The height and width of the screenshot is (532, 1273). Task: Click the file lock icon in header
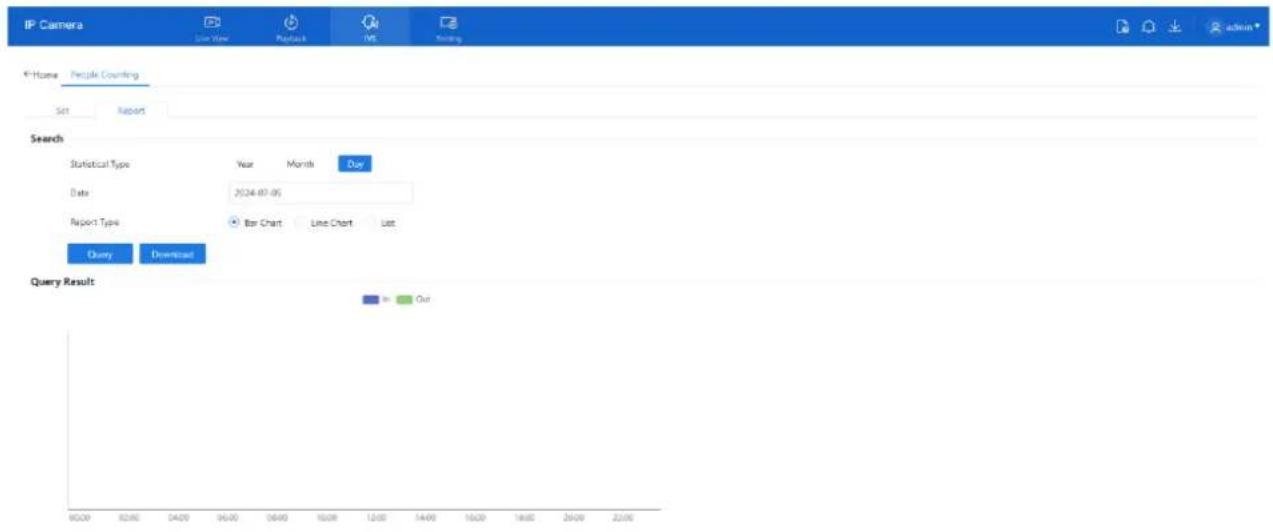click(1124, 28)
